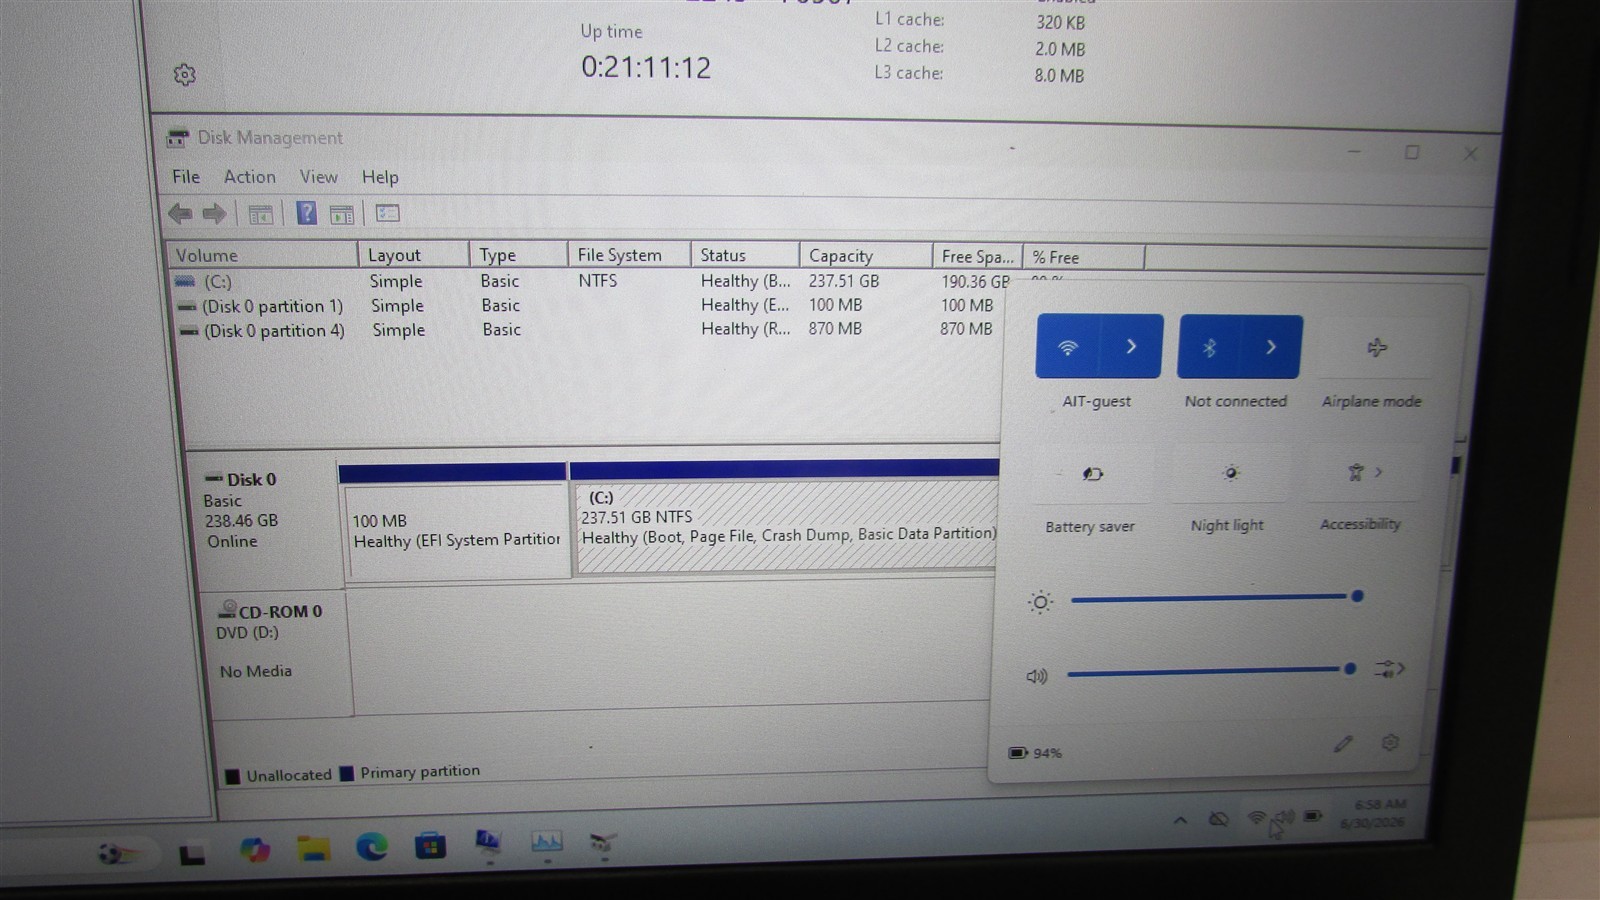
Task: Click the brightness slider
Action: pos(1215,598)
